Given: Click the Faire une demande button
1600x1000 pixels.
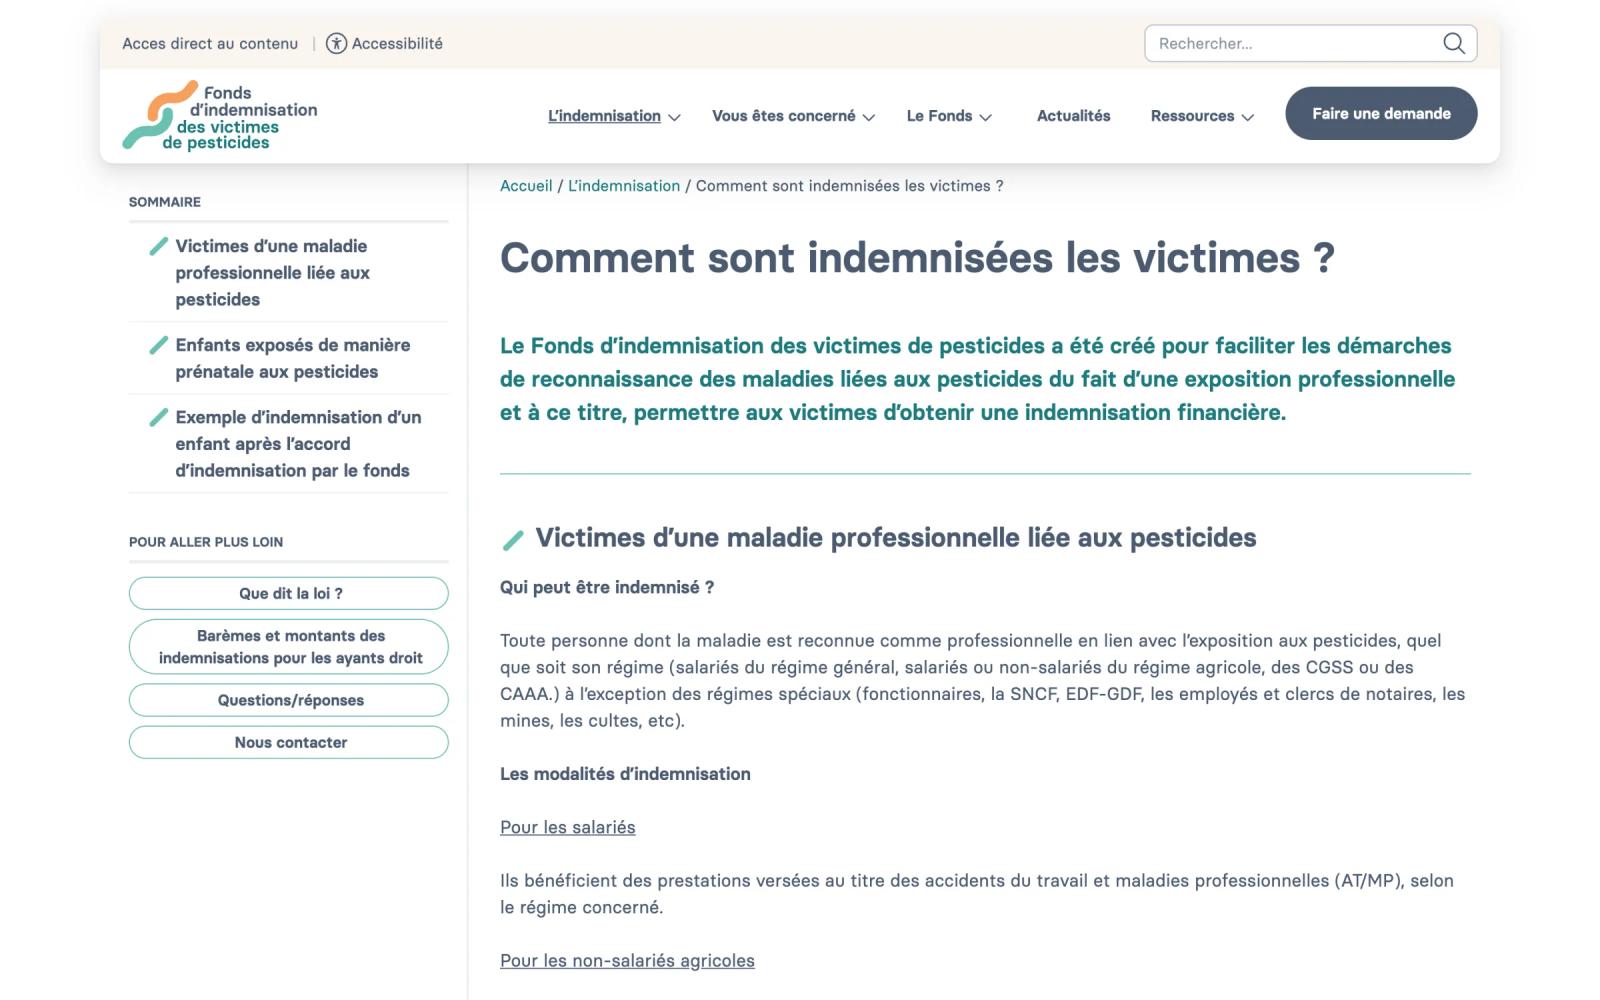Looking at the screenshot, I should pos(1381,113).
